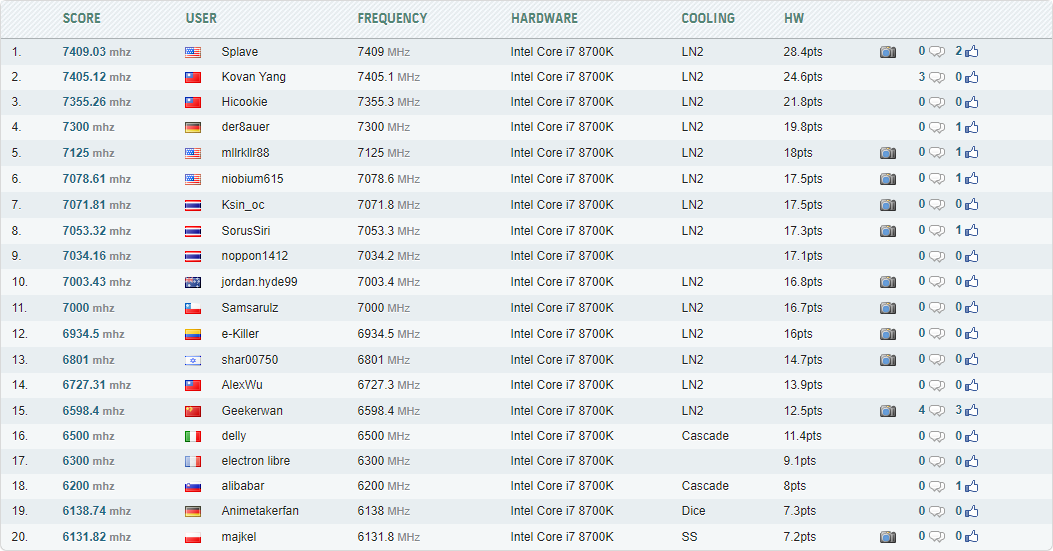The width and height of the screenshot is (1053, 551).
Task: Open the 6500 MHz score link by delly
Action: pos(89,436)
